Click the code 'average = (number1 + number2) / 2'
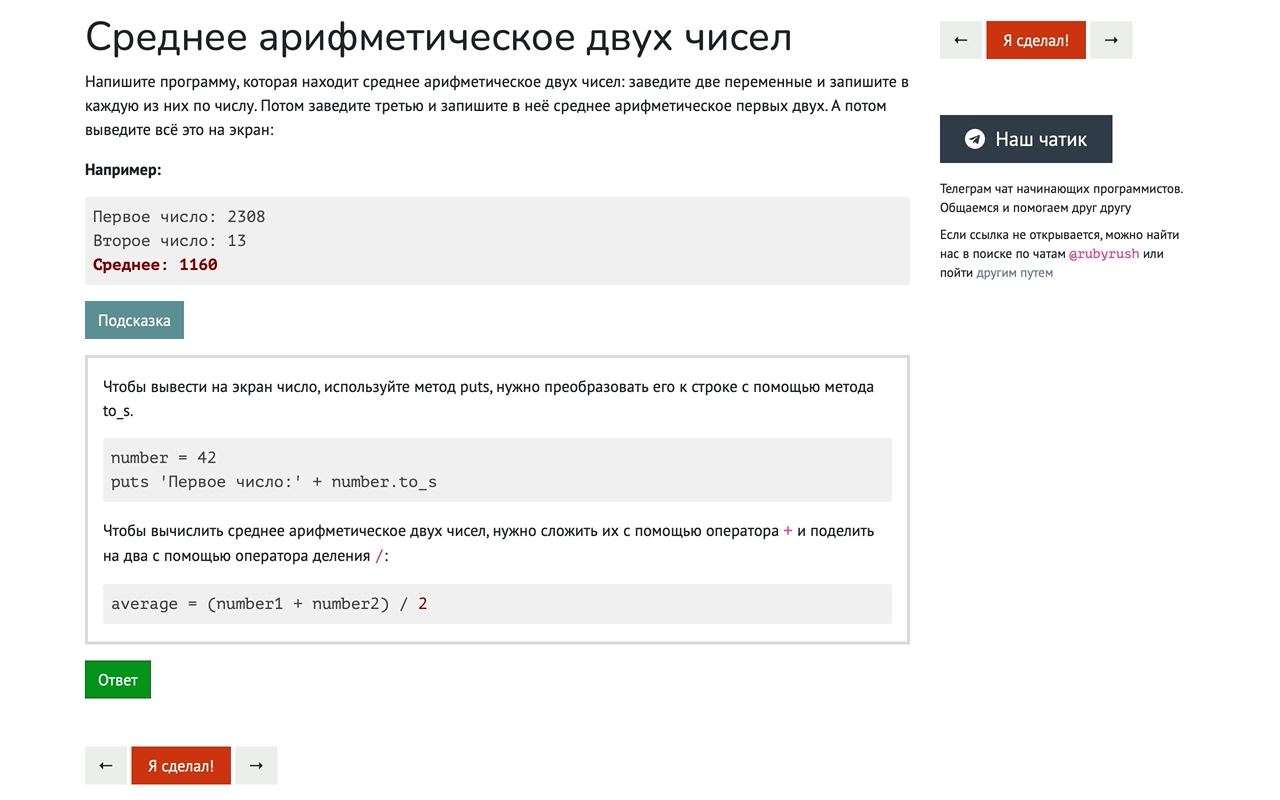Screen dimensions: 1280x800 (269, 603)
